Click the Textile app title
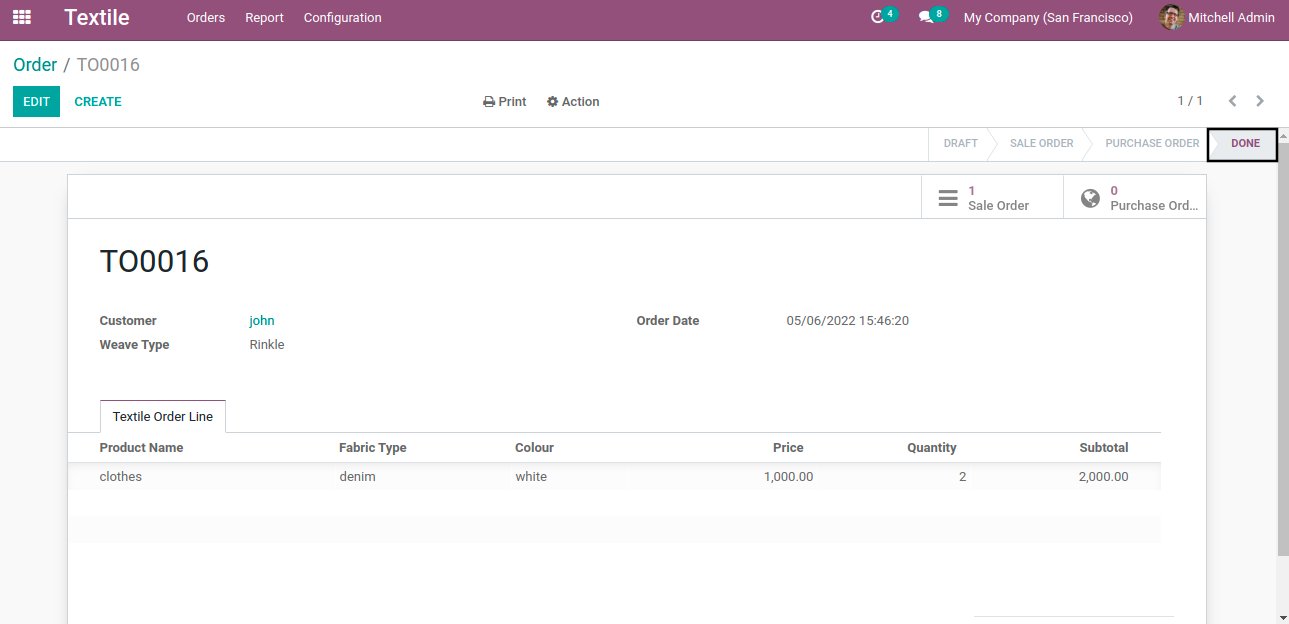 (x=97, y=17)
